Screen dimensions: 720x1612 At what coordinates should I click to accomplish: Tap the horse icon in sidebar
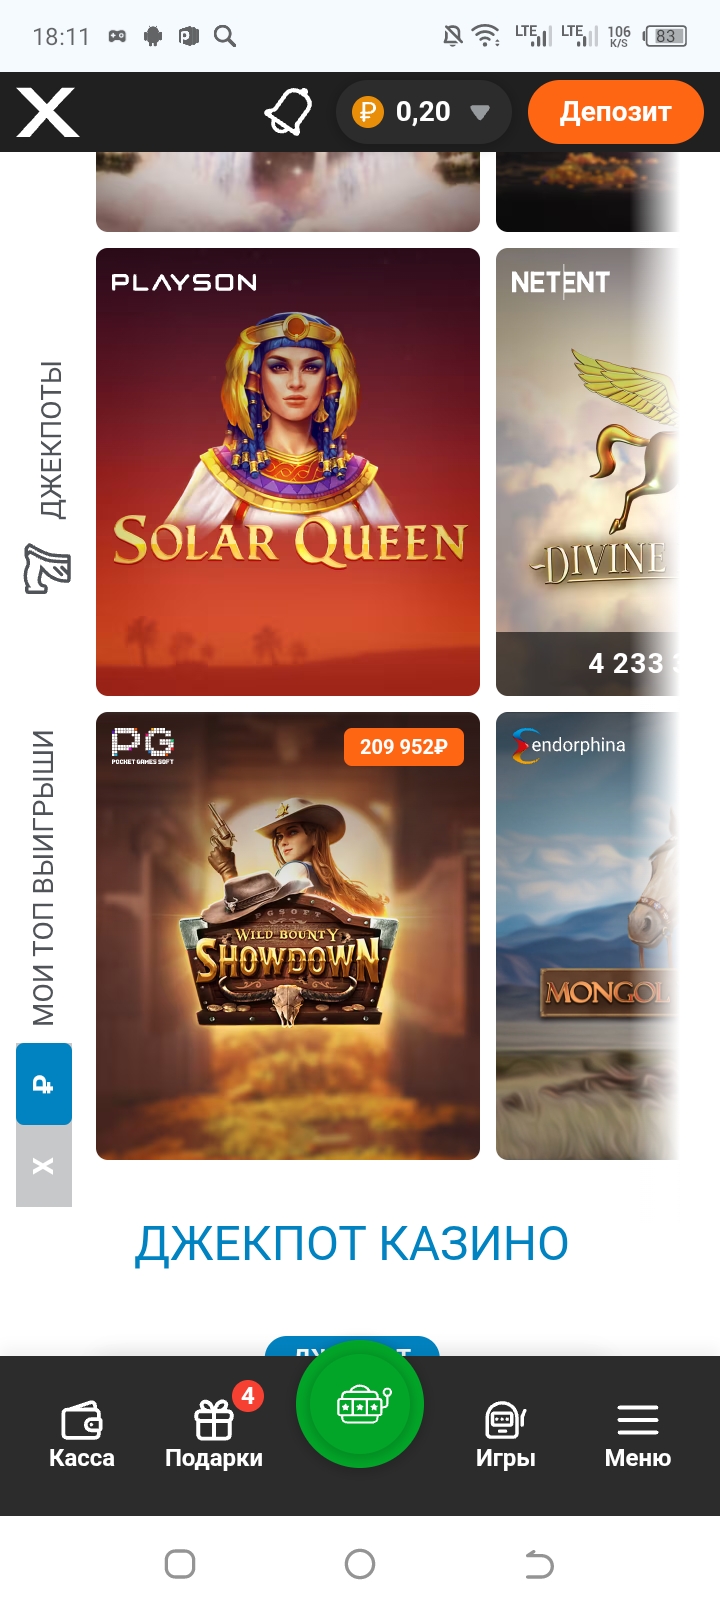click(47, 569)
